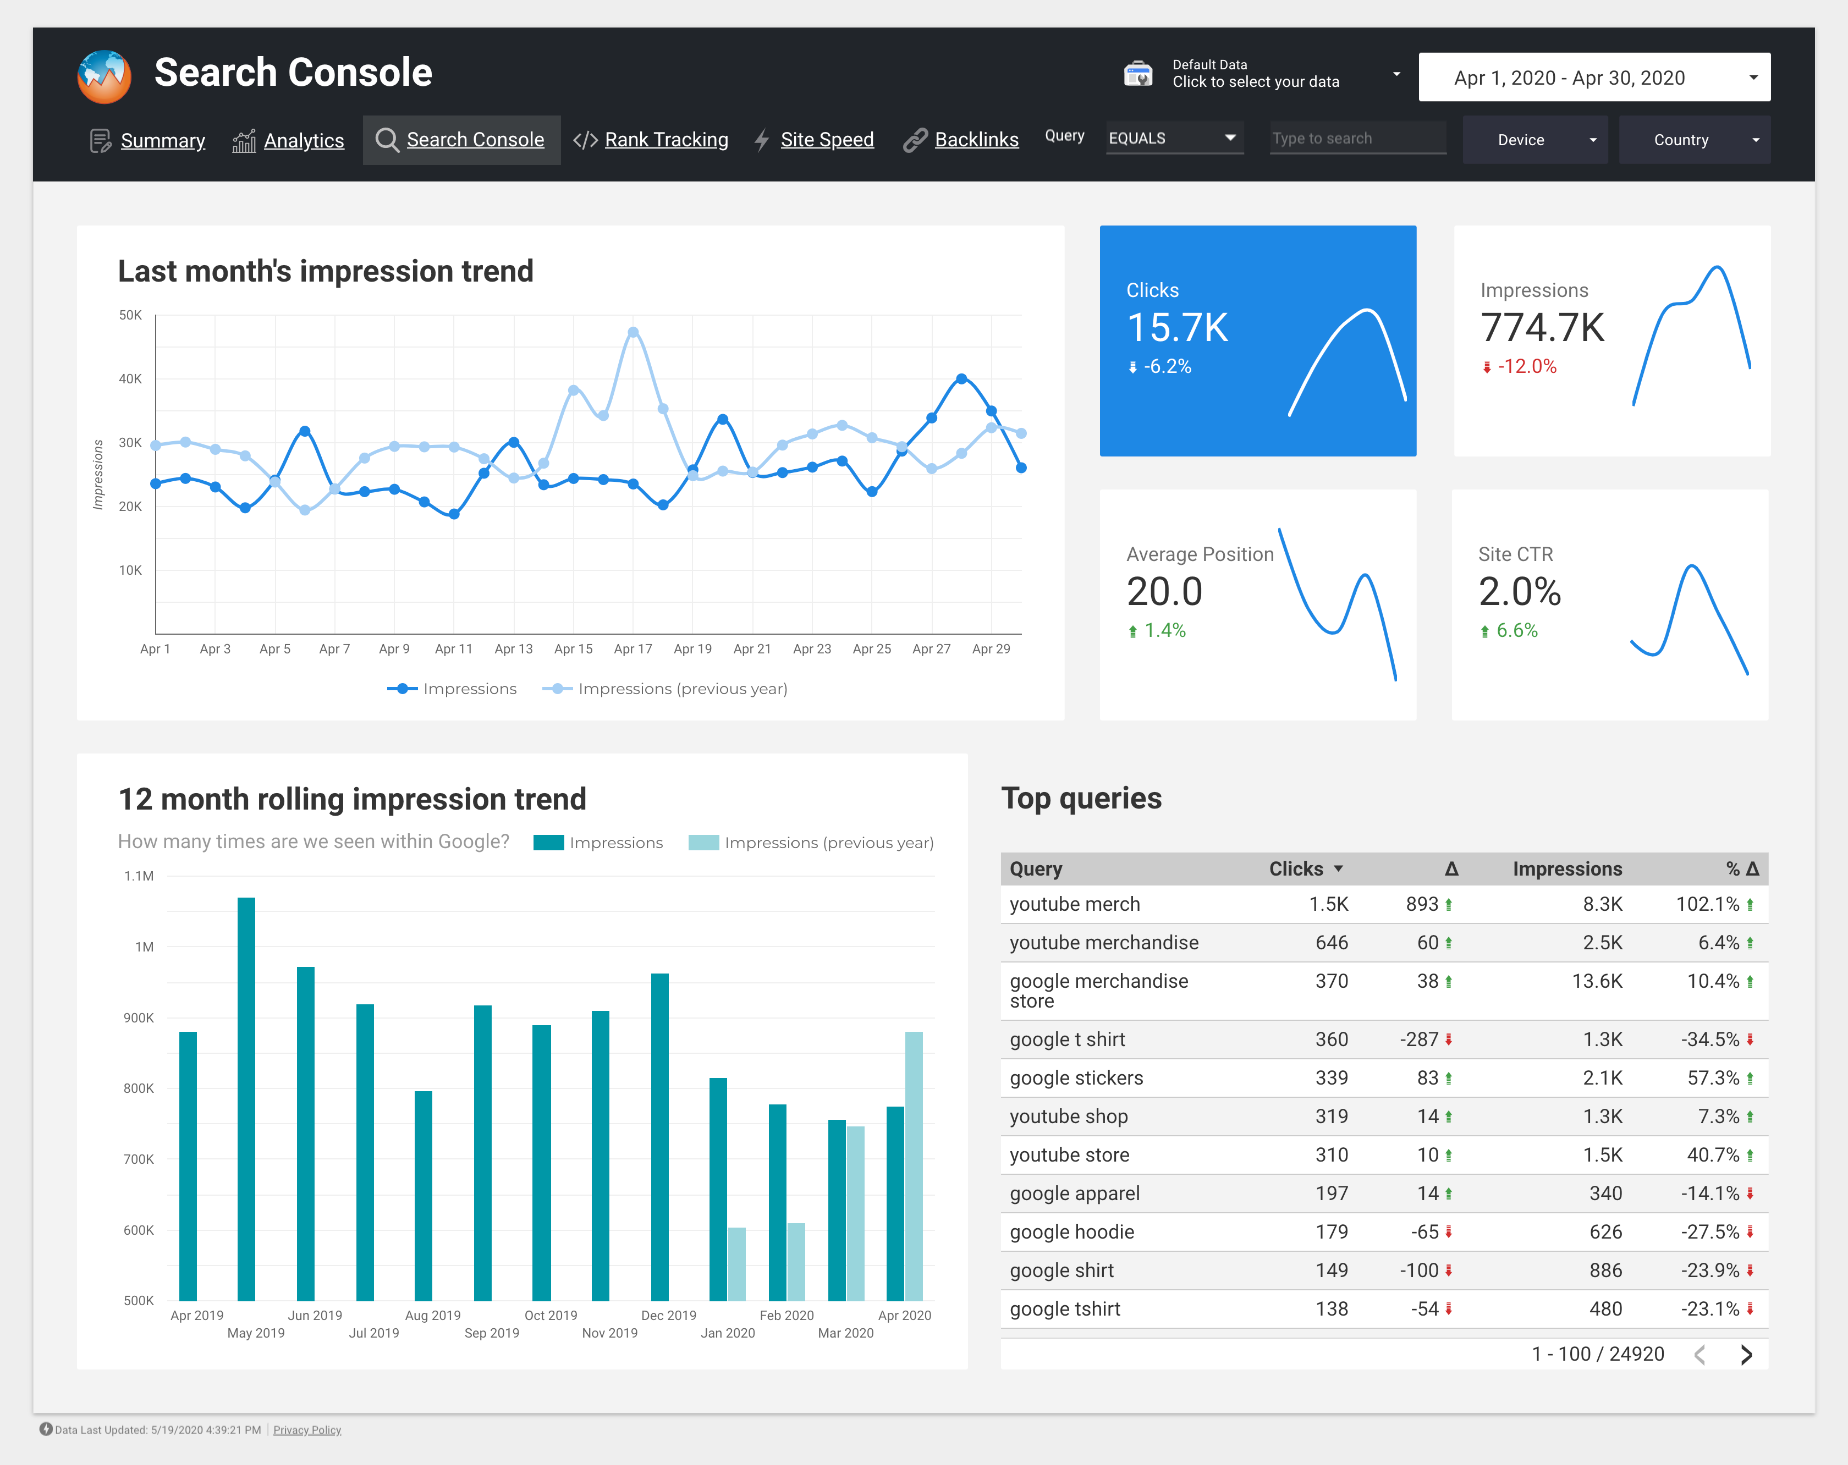The height and width of the screenshot is (1465, 1848).
Task: Open the Site Speed tab
Action: point(827,140)
